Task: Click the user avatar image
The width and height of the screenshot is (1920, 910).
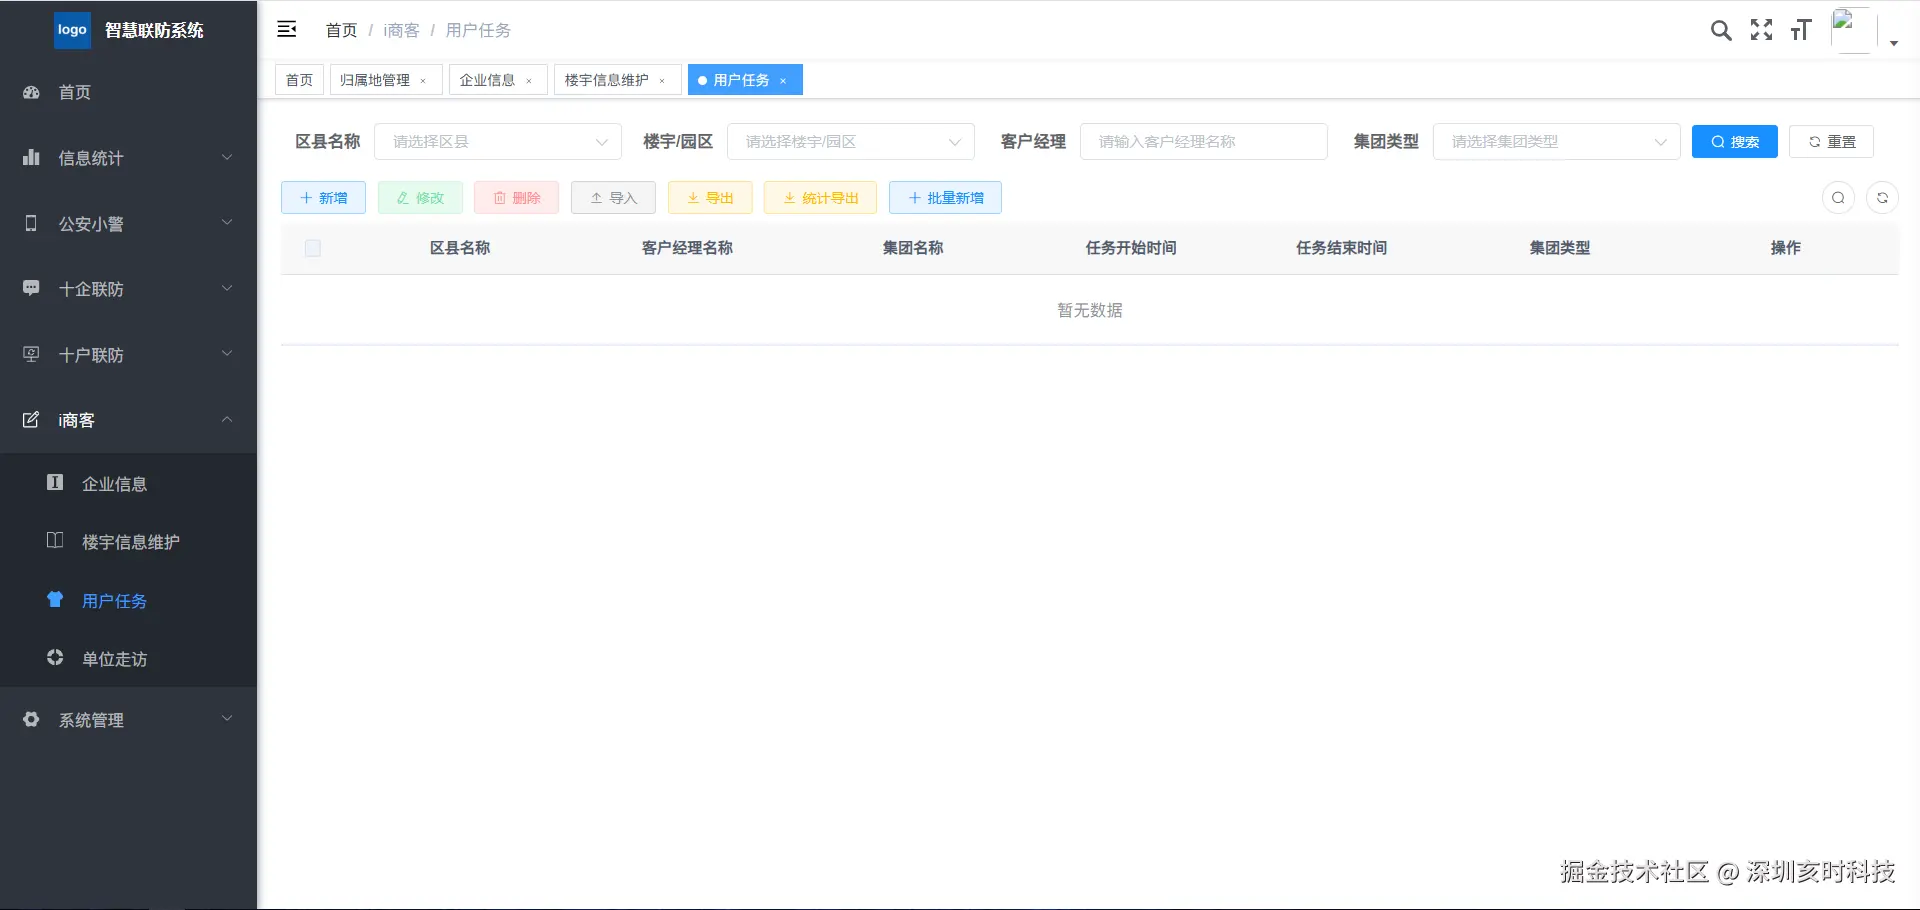Action: pos(1853,31)
